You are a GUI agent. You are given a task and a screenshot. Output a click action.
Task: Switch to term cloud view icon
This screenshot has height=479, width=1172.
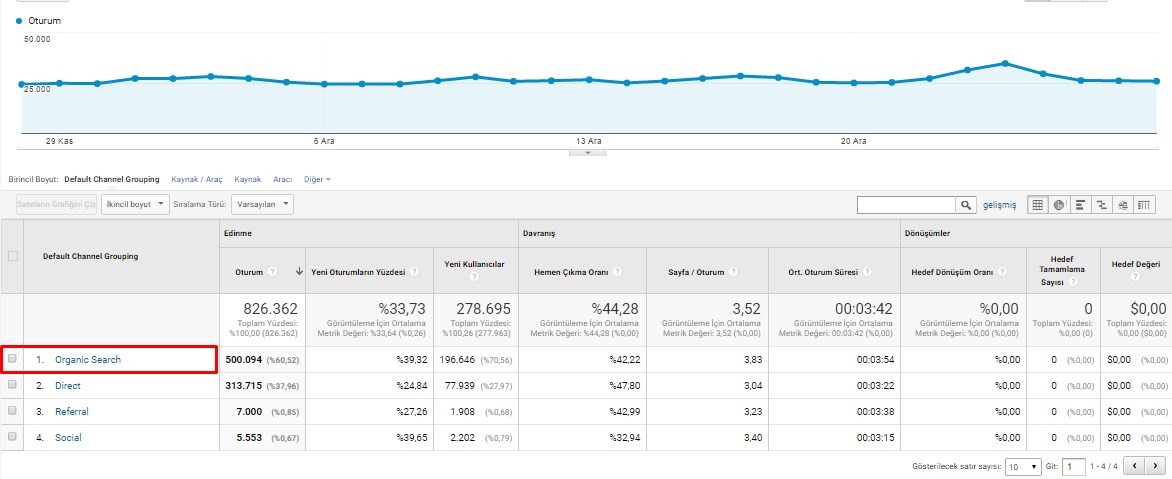1123,205
